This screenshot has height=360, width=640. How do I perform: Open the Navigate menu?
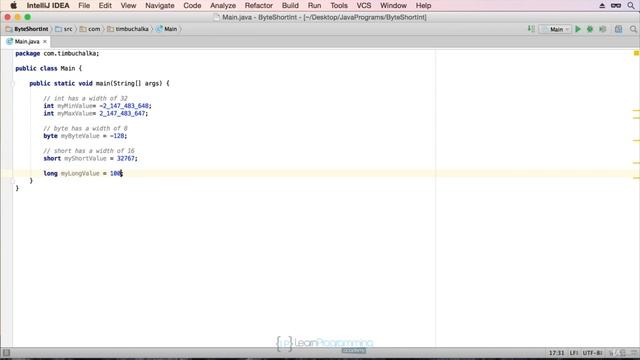[x=160, y=6]
